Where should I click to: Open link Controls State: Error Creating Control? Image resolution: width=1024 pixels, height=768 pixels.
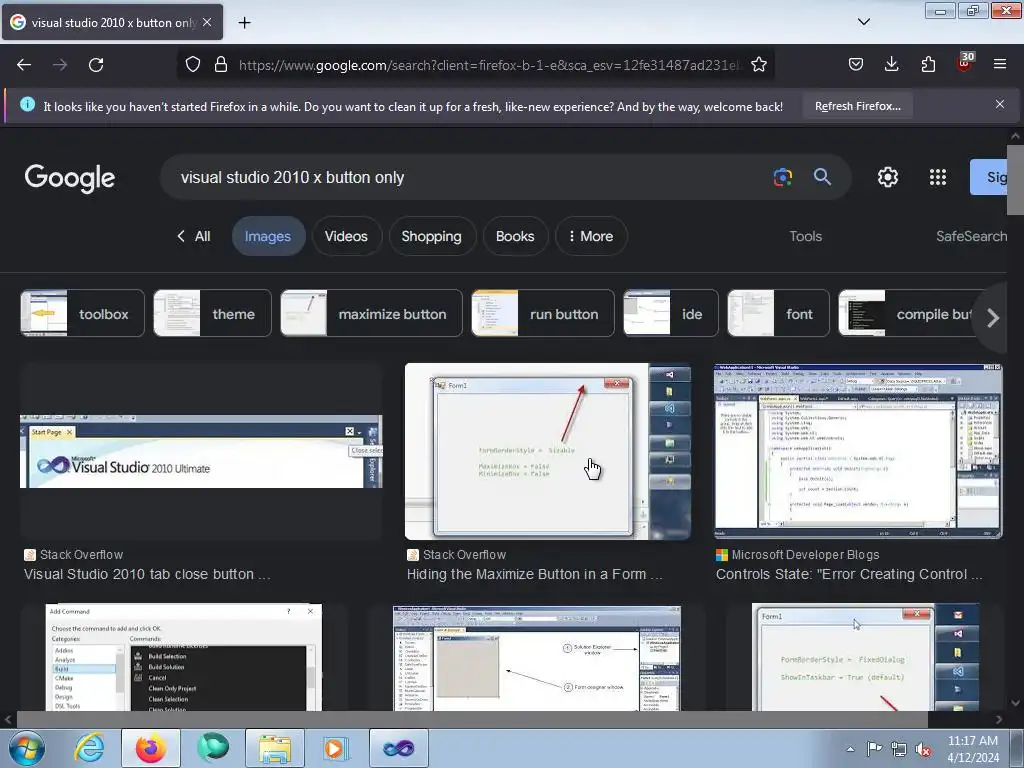(849, 574)
